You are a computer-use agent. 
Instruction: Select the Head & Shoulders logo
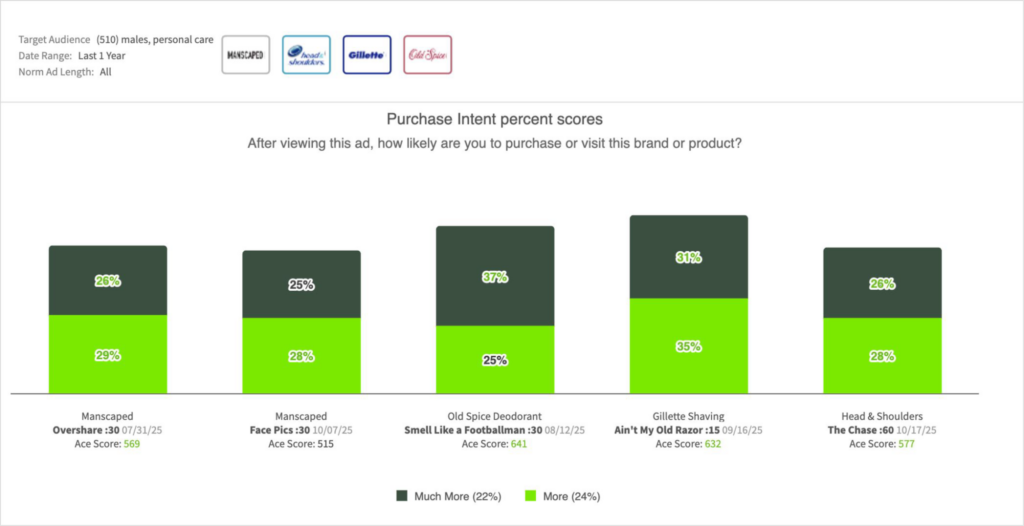click(x=306, y=55)
